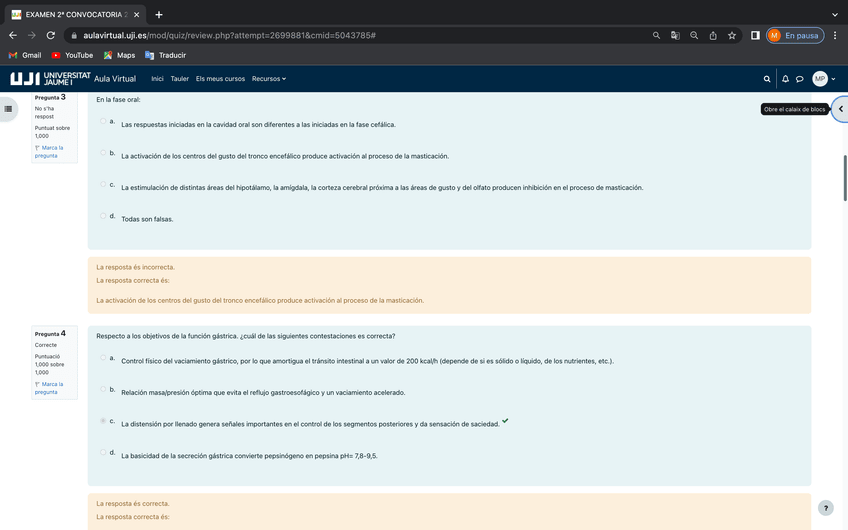Select option c radio button in Pregunta 4
848x530 pixels.
[103, 421]
